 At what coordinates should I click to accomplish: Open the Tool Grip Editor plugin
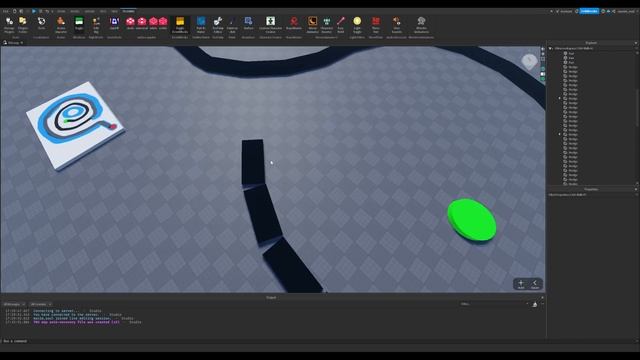click(x=218, y=24)
